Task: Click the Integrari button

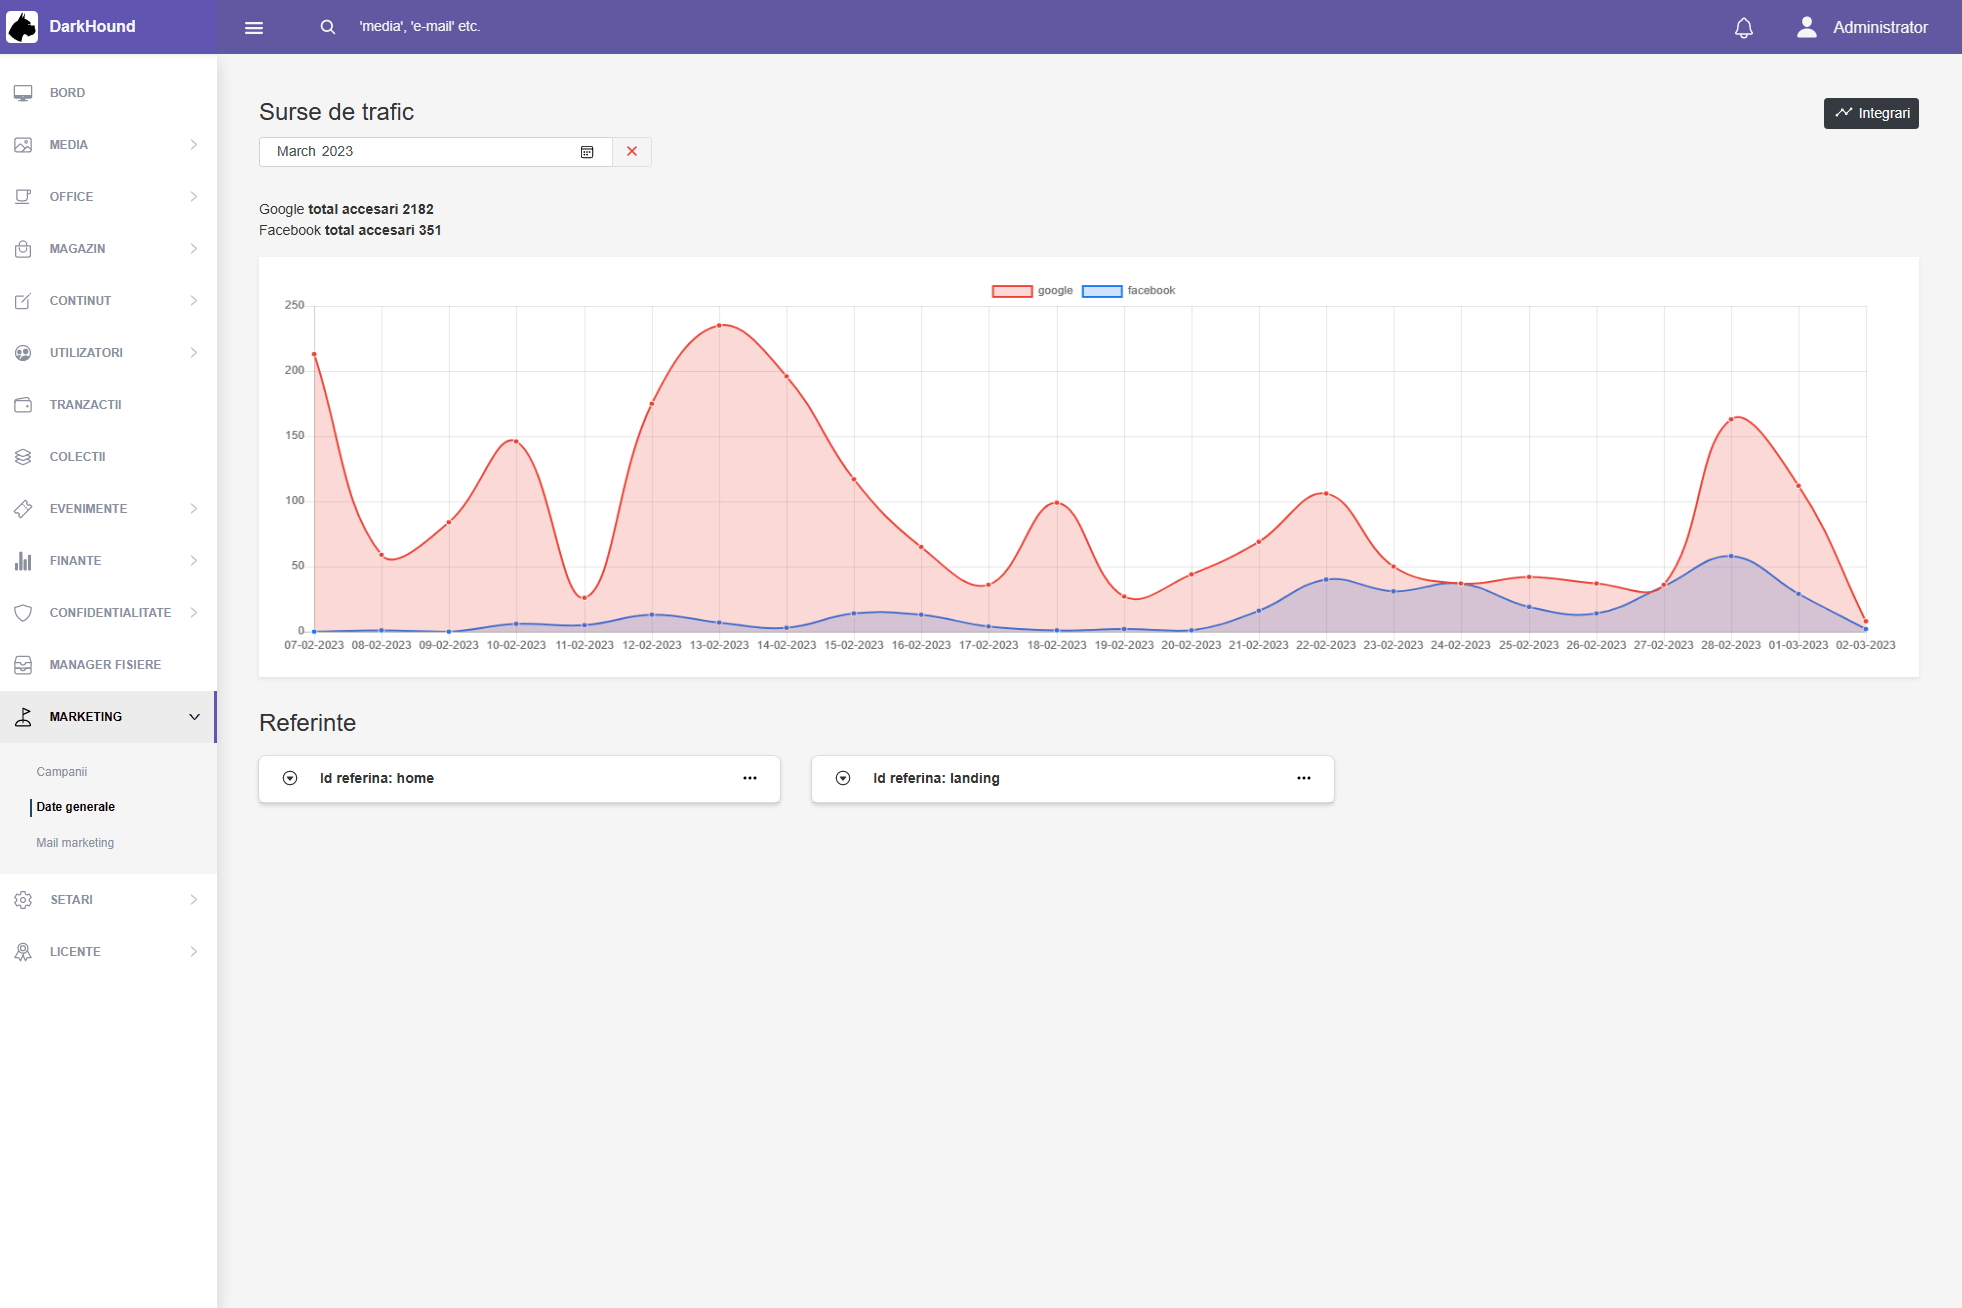Action: [x=1871, y=113]
